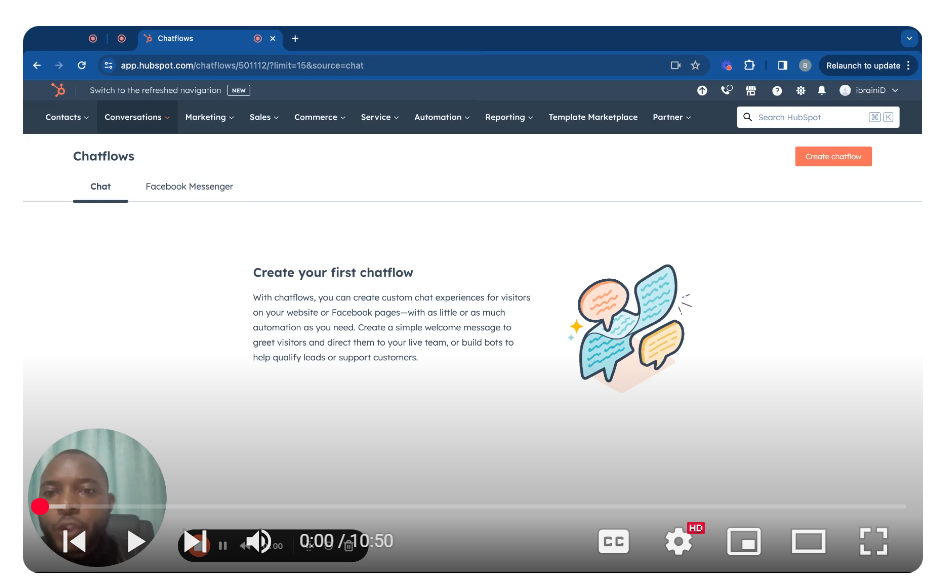Image resolution: width=948 pixels, height=586 pixels.
Task: Toggle closed captions with the CC button
Action: 614,541
